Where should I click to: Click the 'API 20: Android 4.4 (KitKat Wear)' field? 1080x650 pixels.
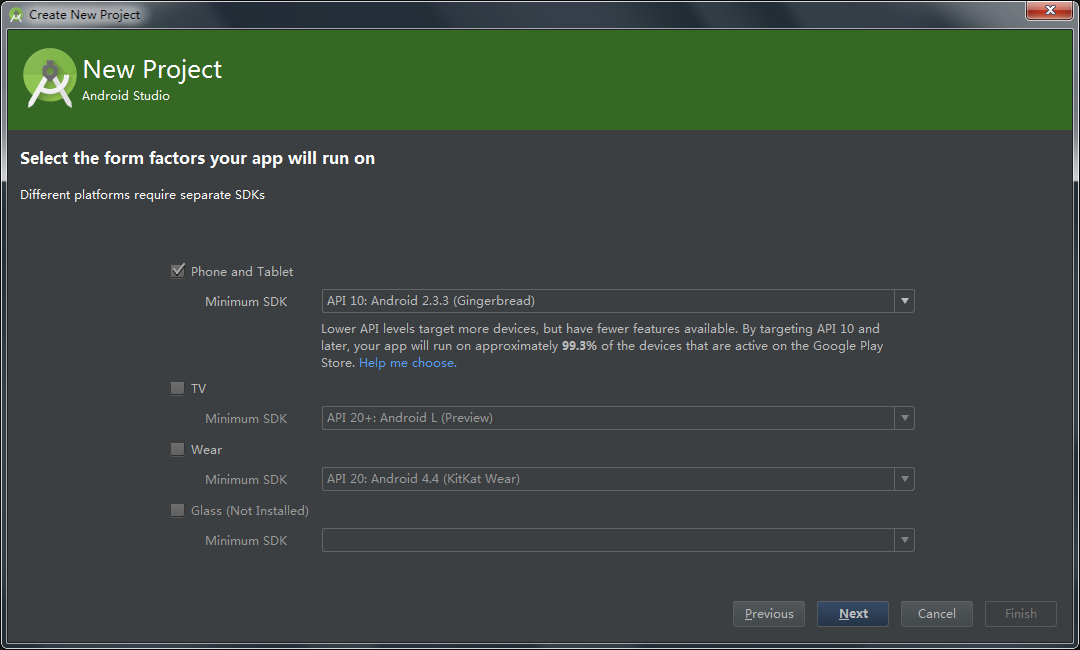click(607, 479)
